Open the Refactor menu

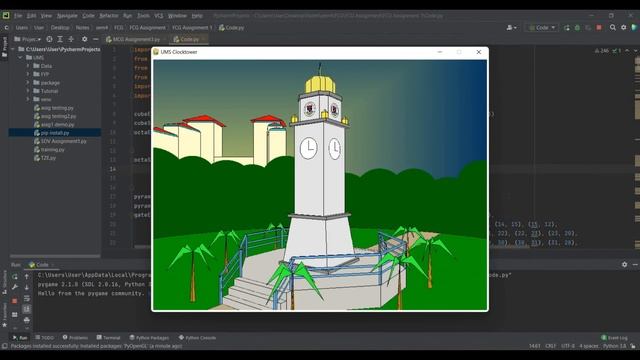click(109, 16)
